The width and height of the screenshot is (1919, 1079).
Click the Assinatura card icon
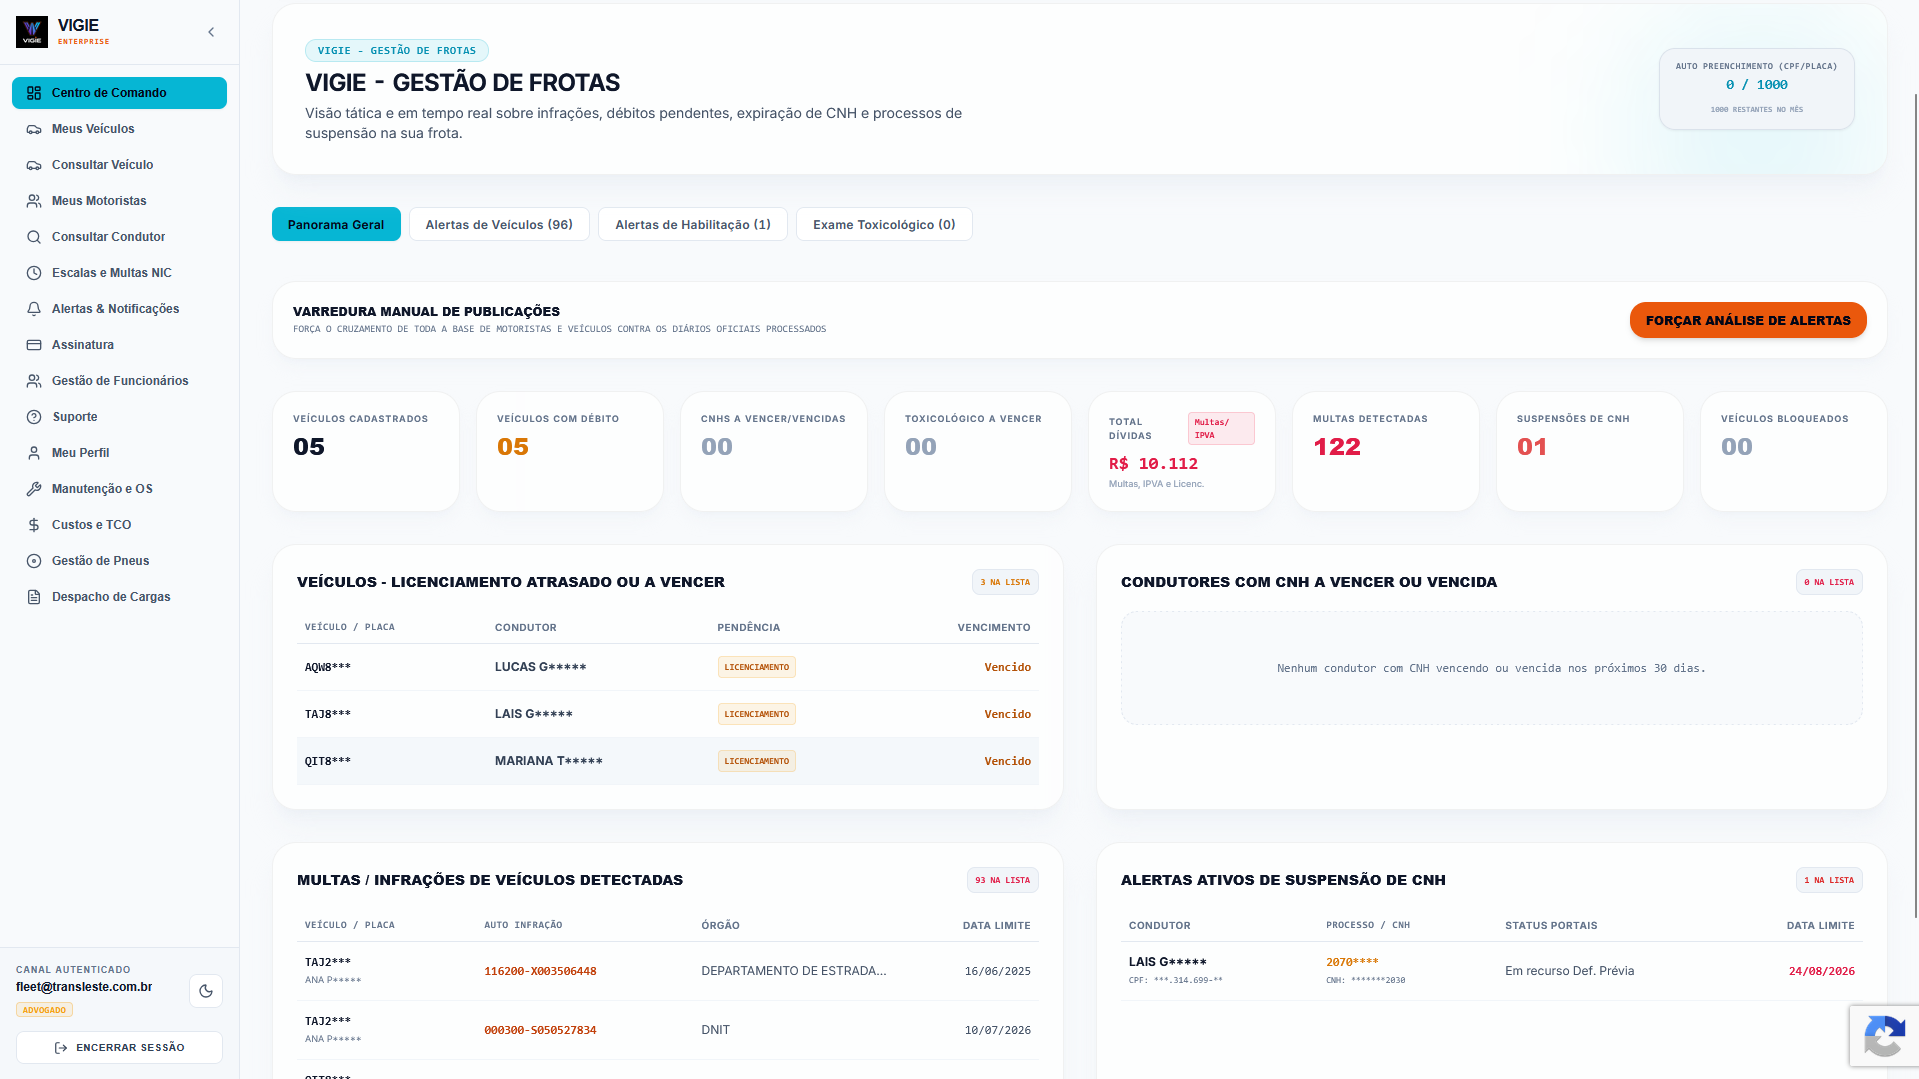[x=34, y=345]
